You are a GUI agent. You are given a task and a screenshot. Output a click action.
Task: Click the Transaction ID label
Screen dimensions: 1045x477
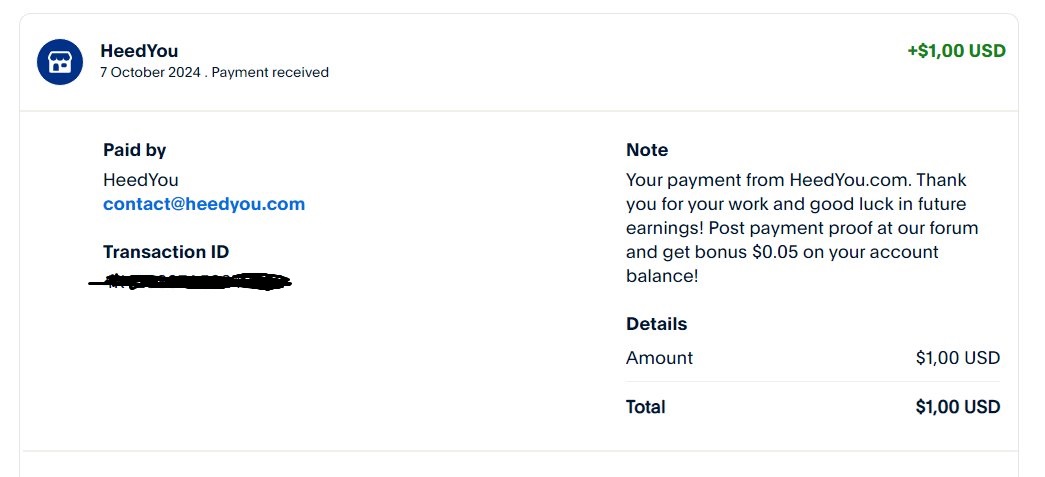166,252
